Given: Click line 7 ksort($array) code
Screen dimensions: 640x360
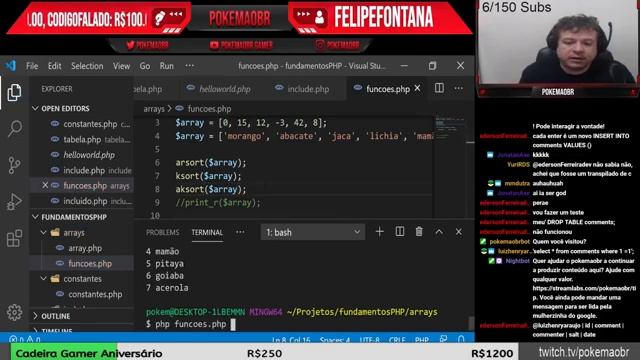Looking at the screenshot, I should 208,176.
